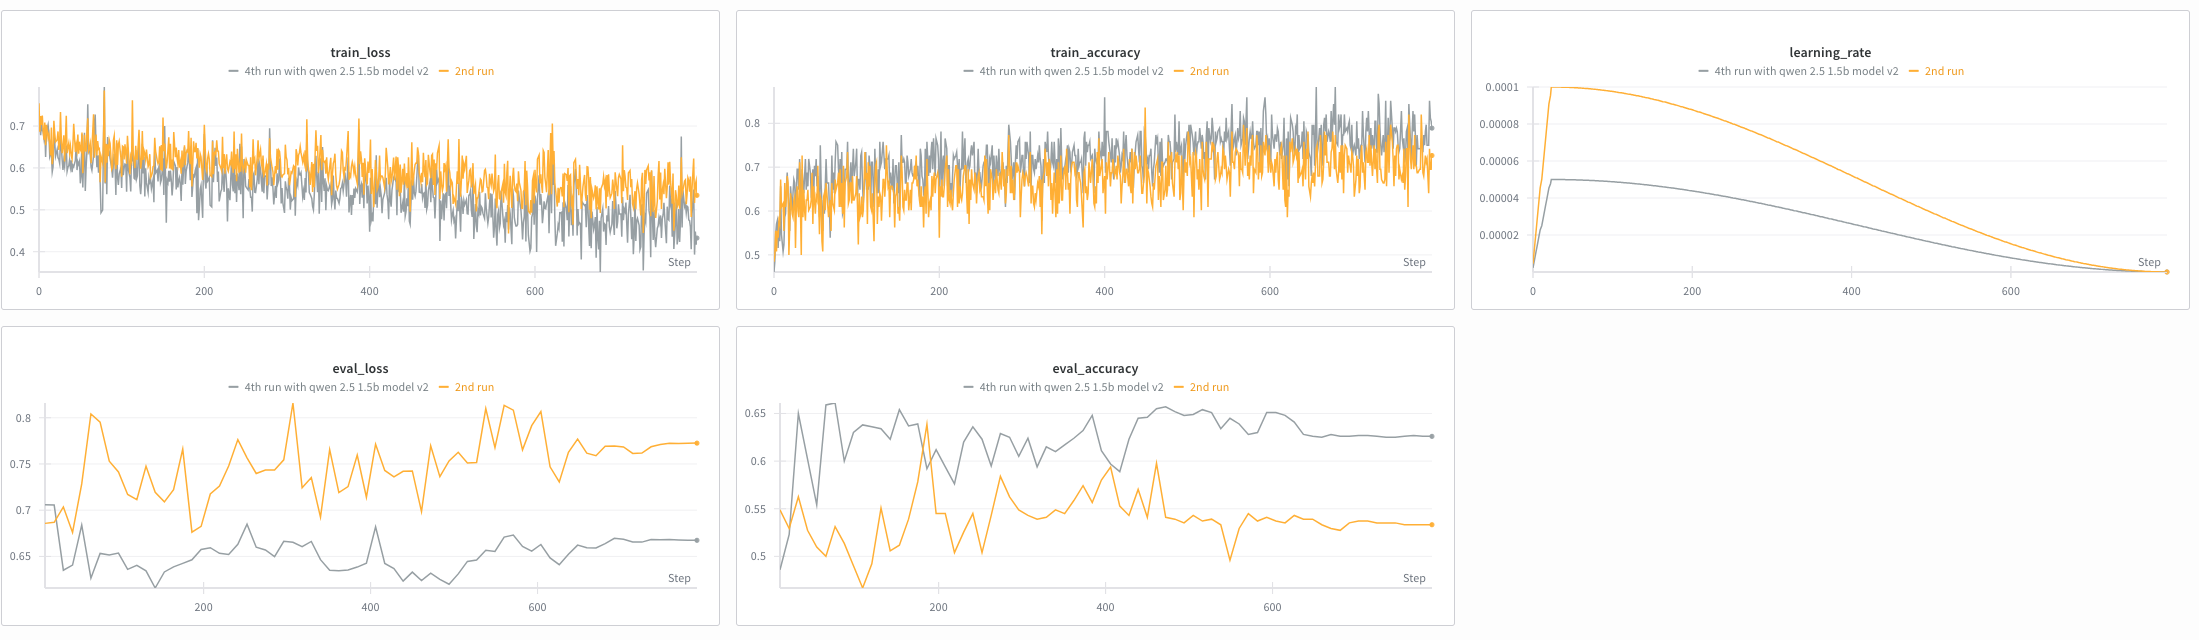
Task: Click the orange end-point dot in train_loss
Action: pyautogui.click(x=697, y=195)
